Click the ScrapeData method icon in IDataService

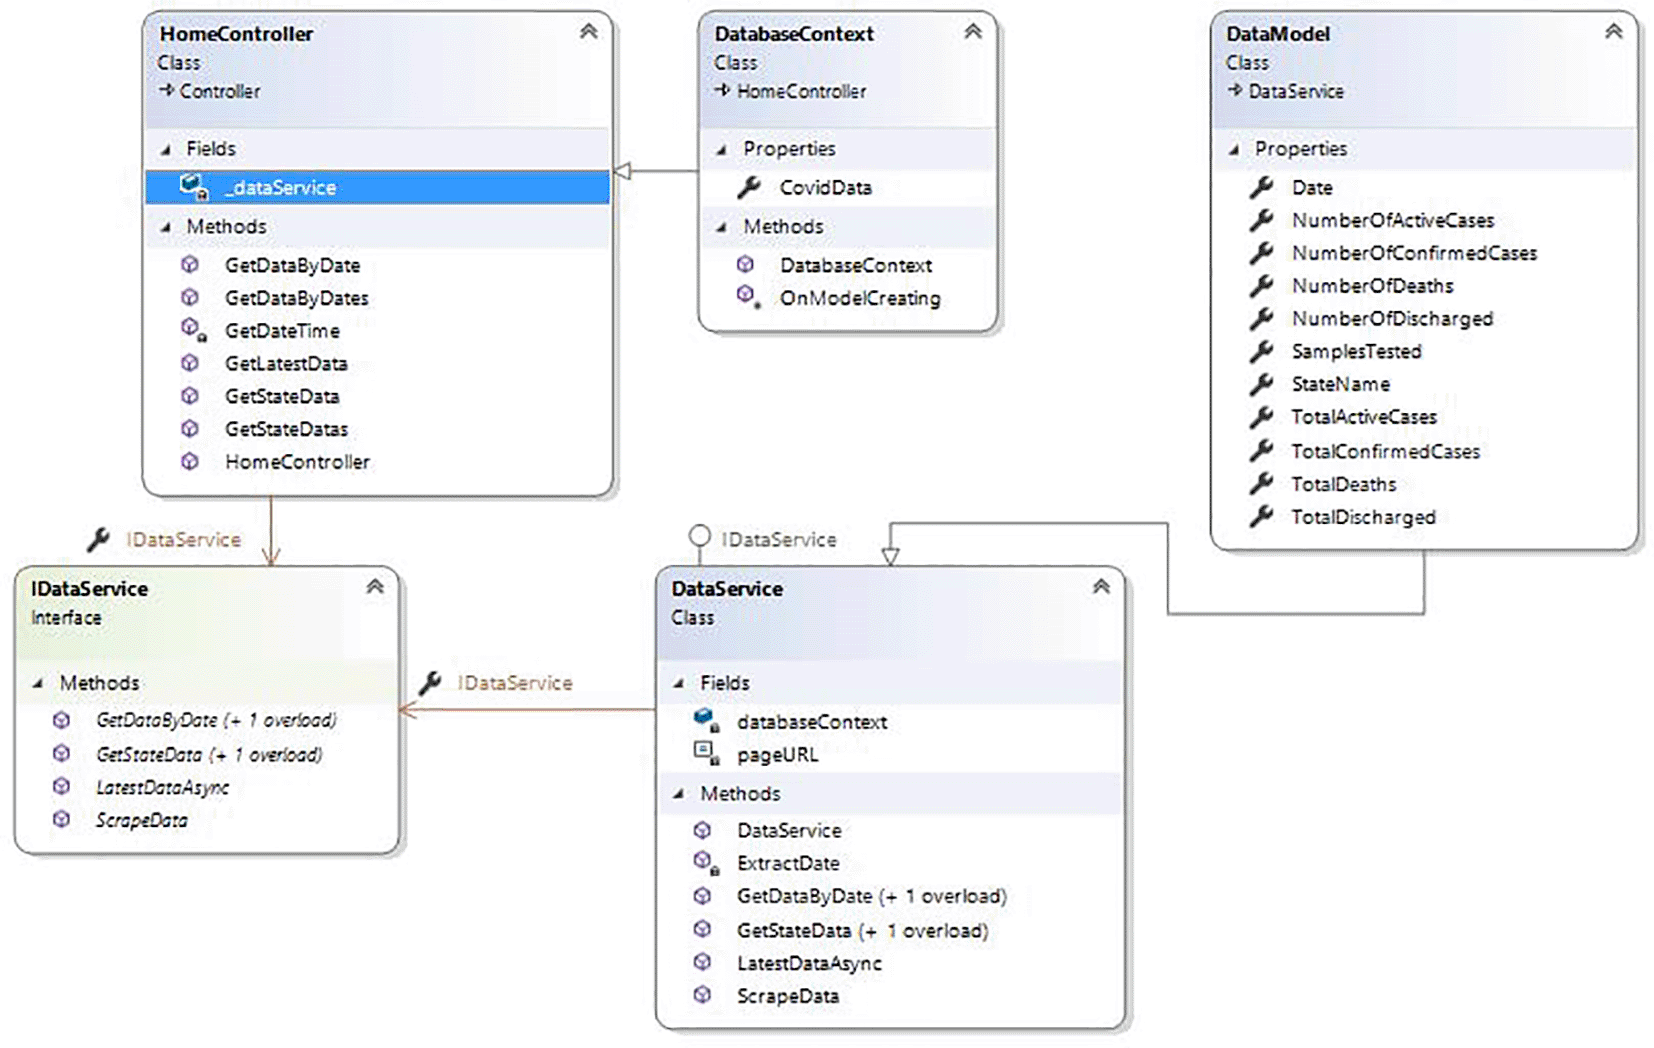pos(62,819)
